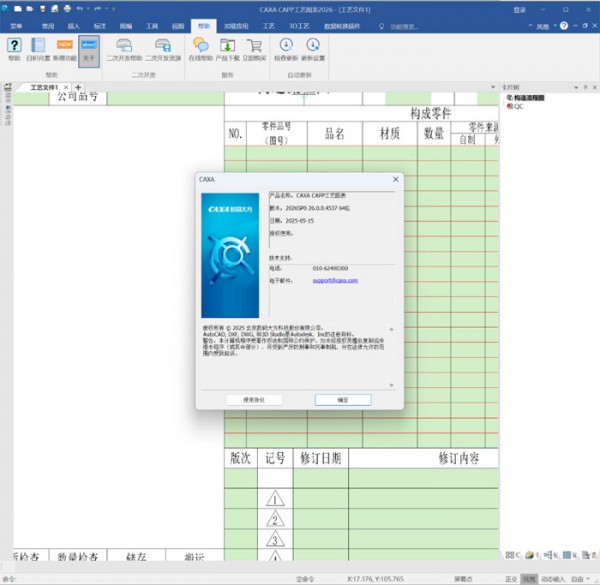Click the Open folder icon in quick access toolbar
The height and width of the screenshot is (585, 600).
click(x=30, y=8)
